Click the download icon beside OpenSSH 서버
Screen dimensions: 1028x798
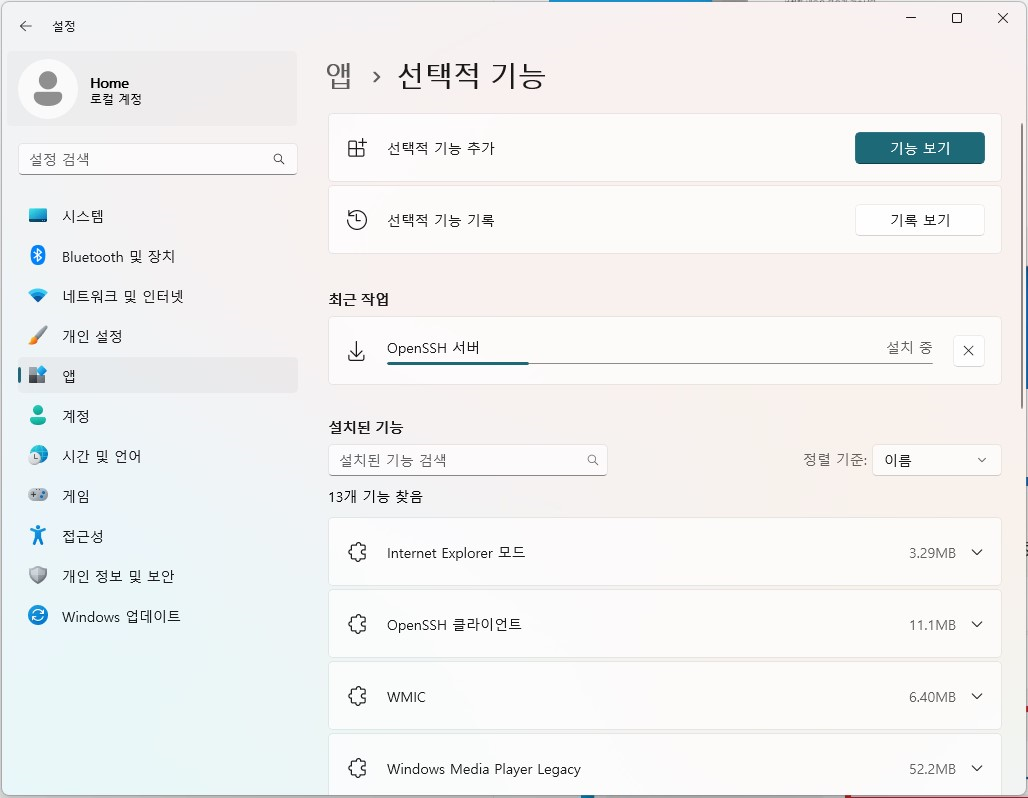click(356, 351)
